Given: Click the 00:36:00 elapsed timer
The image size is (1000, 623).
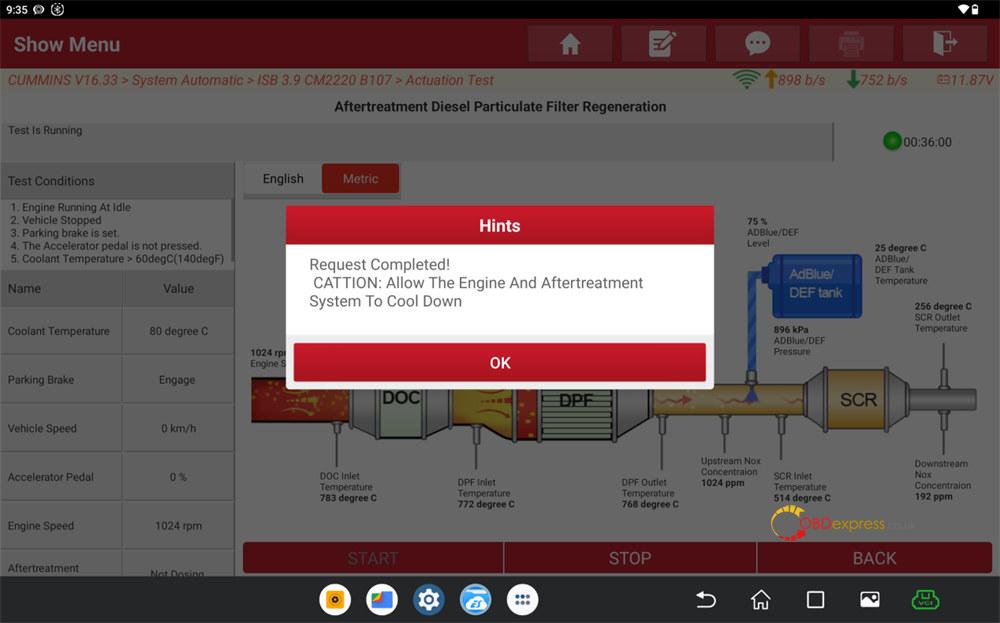Looking at the screenshot, I should click(x=927, y=142).
